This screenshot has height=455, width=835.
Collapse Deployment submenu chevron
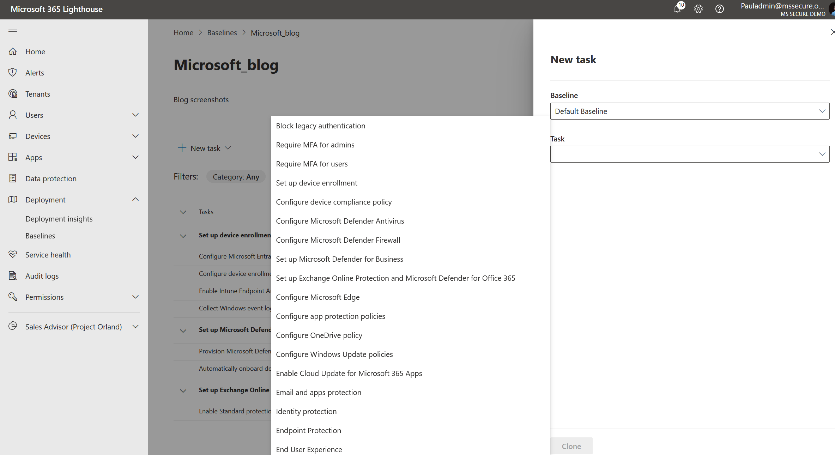(135, 199)
